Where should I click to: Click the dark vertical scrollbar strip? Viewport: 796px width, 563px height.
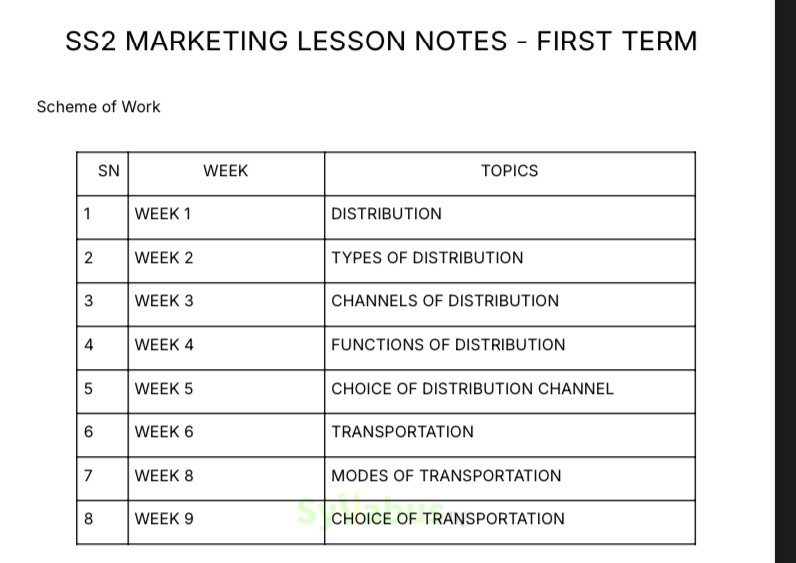click(785, 281)
